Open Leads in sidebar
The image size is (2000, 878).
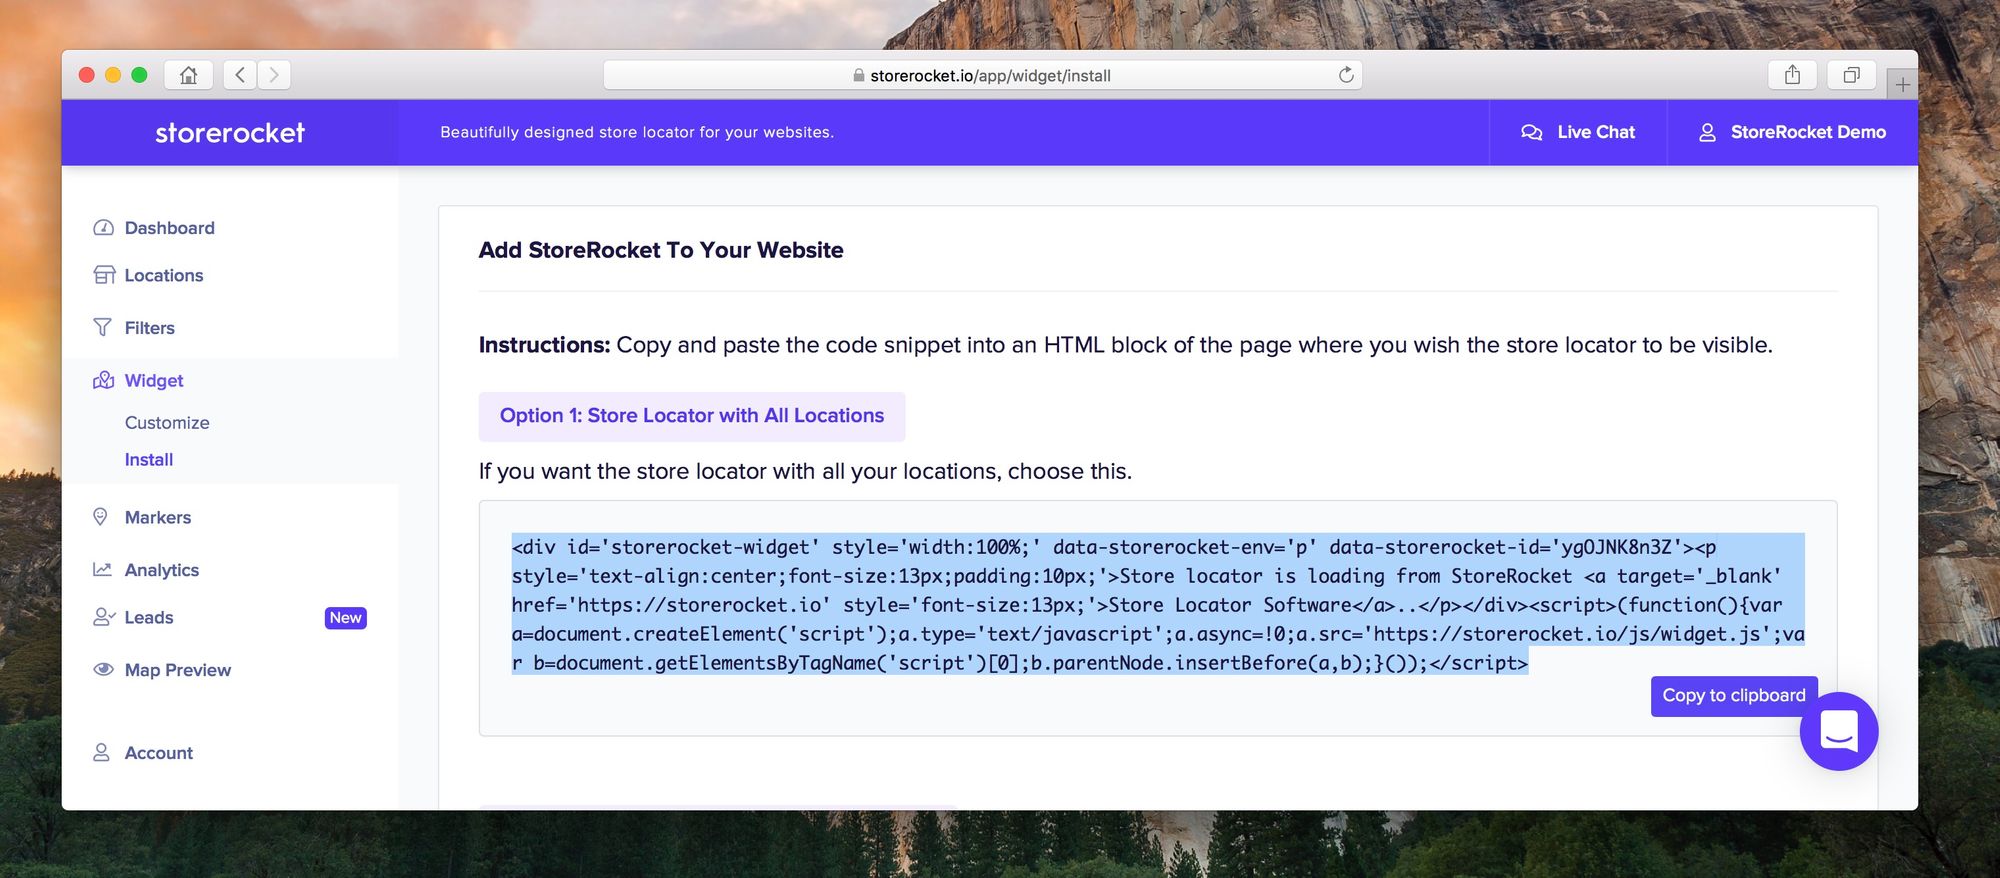149,618
